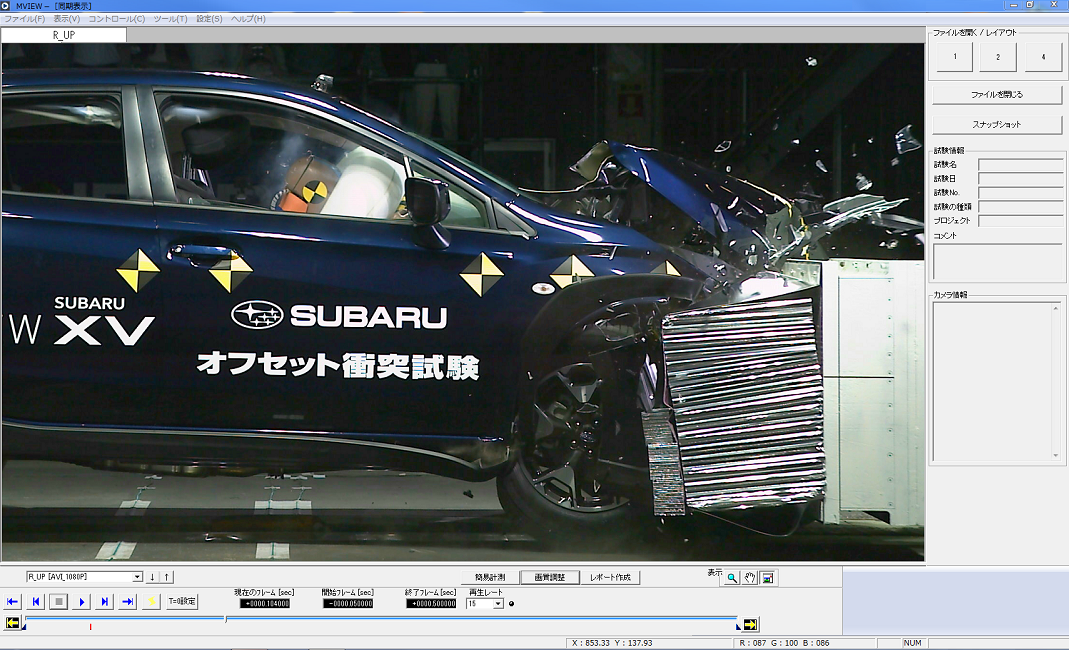Open the ヘルプ(H) menu
Viewport: 1069px width, 650px height.
point(248,19)
